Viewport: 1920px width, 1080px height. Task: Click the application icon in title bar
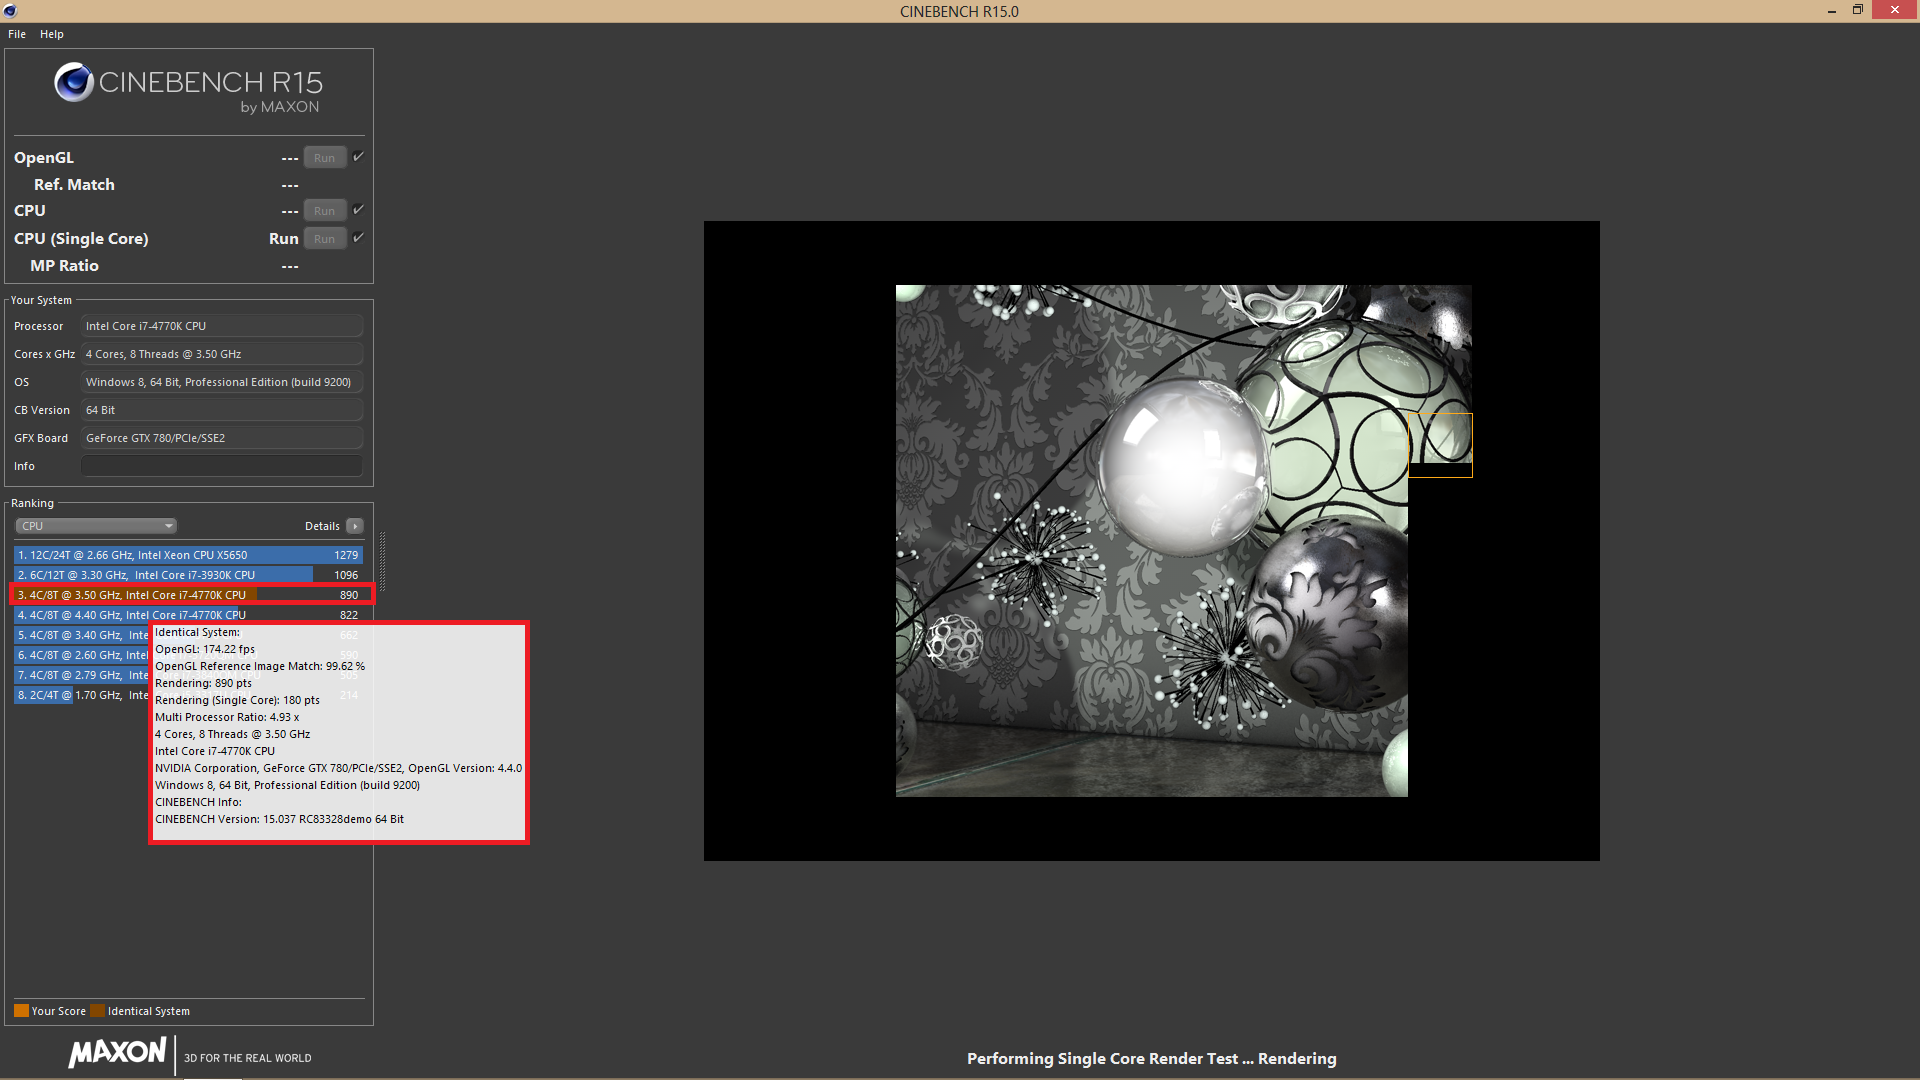(10, 11)
